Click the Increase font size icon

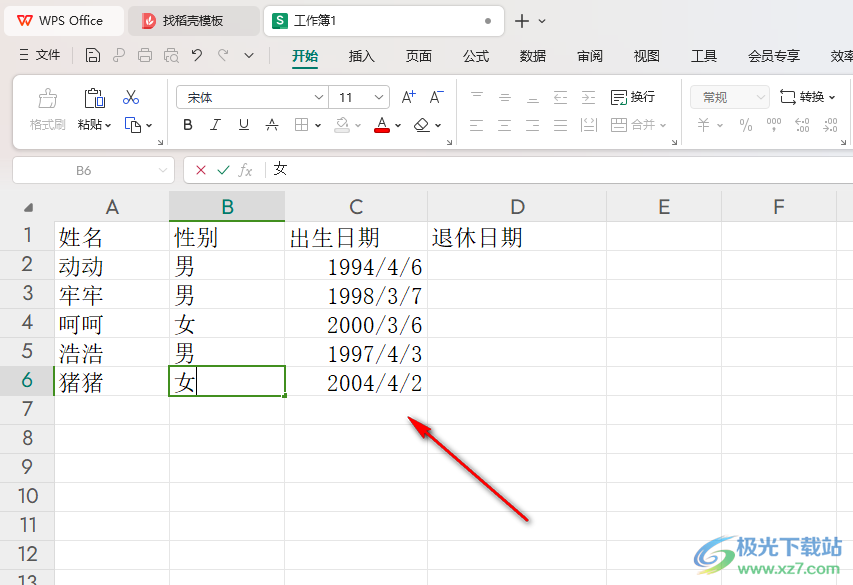click(x=409, y=97)
